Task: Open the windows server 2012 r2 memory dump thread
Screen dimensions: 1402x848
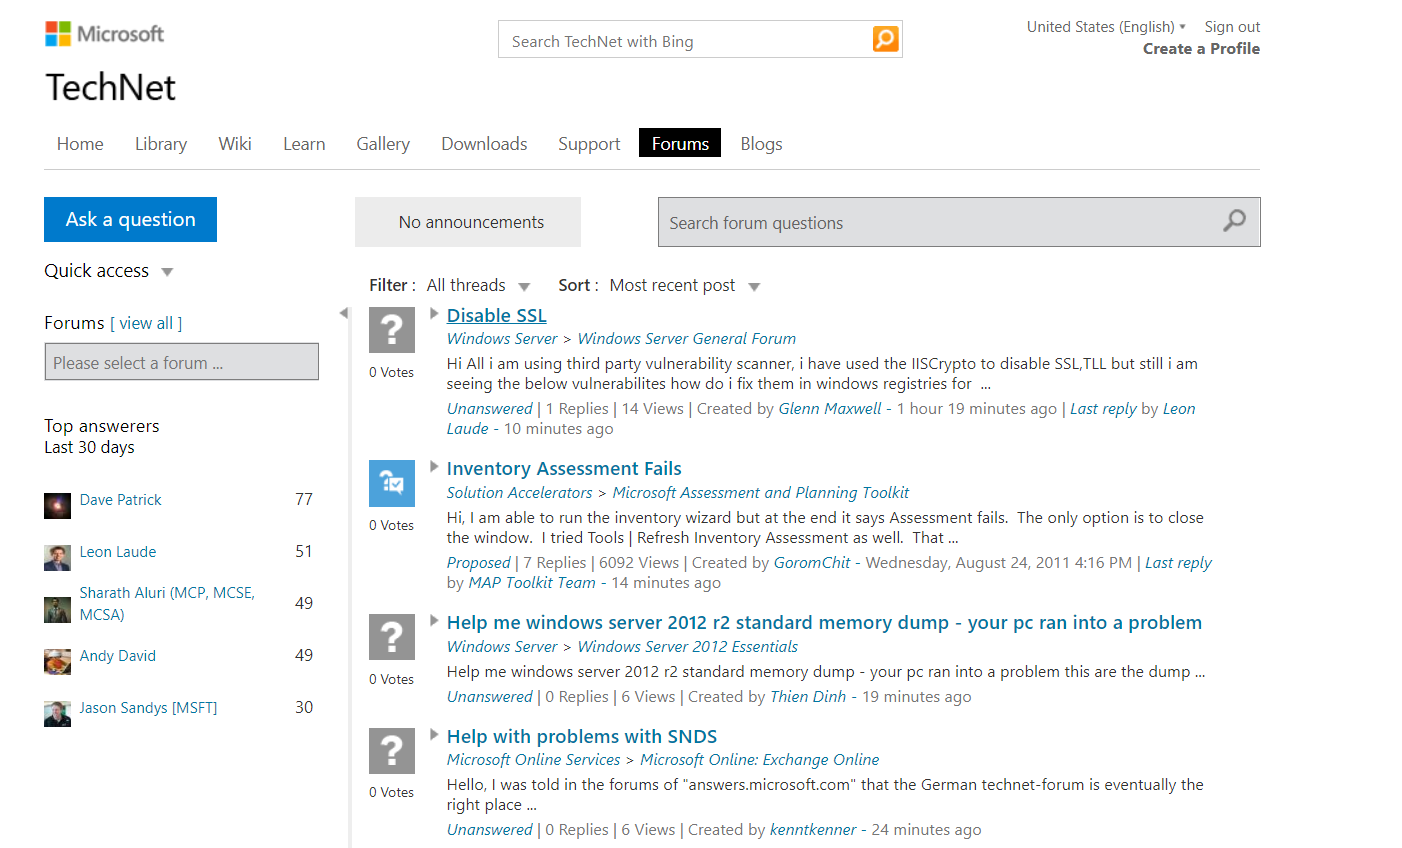Action: (x=824, y=622)
